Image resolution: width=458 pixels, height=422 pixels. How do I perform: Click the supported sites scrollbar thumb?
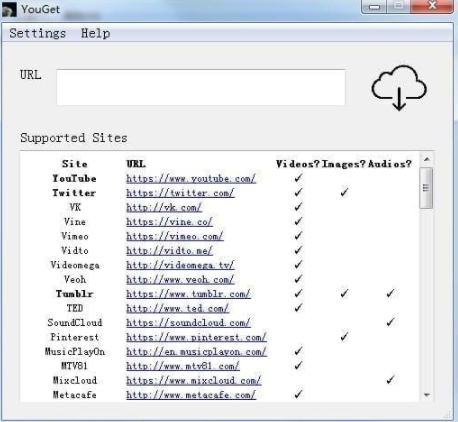(x=426, y=188)
